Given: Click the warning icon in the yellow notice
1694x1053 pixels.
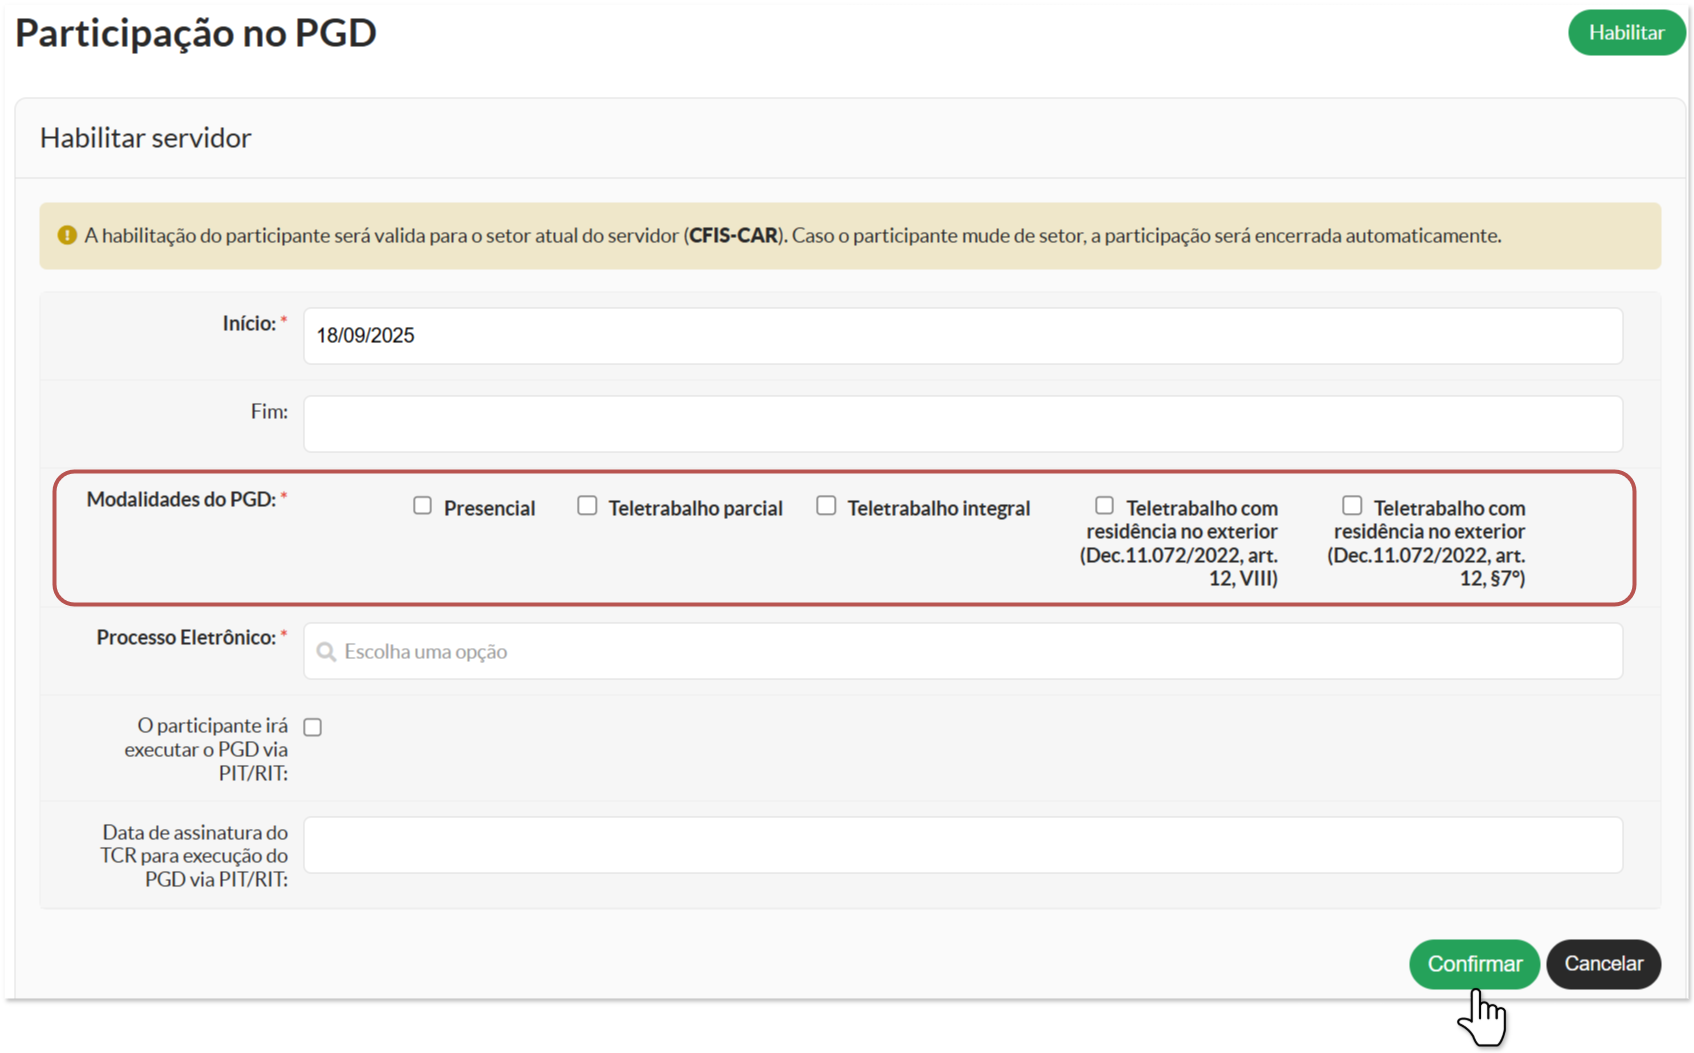Looking at the screenshot, I should tap(67, 236).
